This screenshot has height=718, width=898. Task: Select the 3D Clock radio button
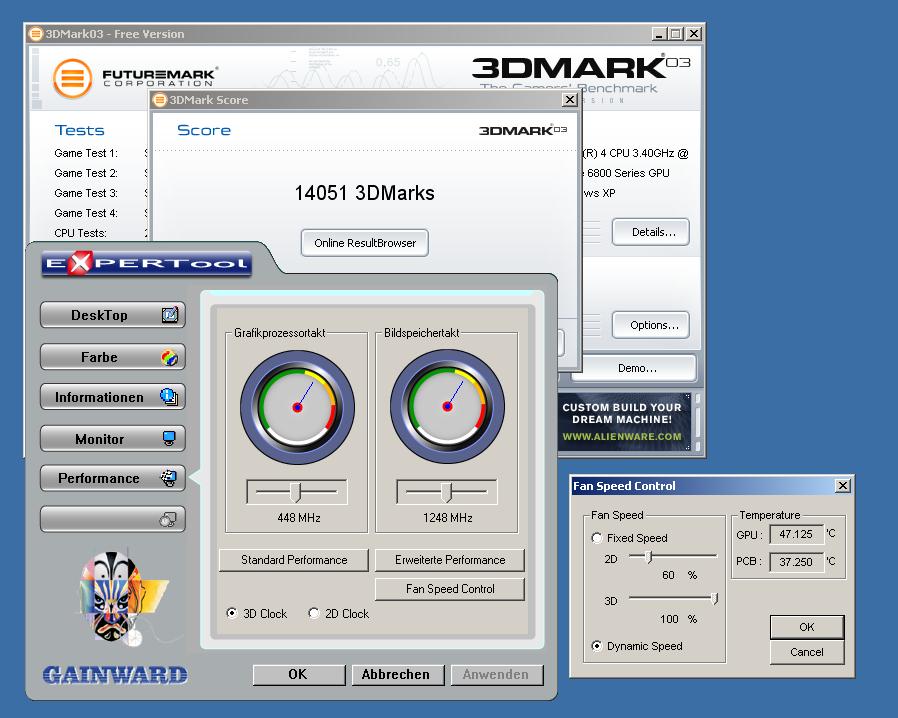point(232,613)
